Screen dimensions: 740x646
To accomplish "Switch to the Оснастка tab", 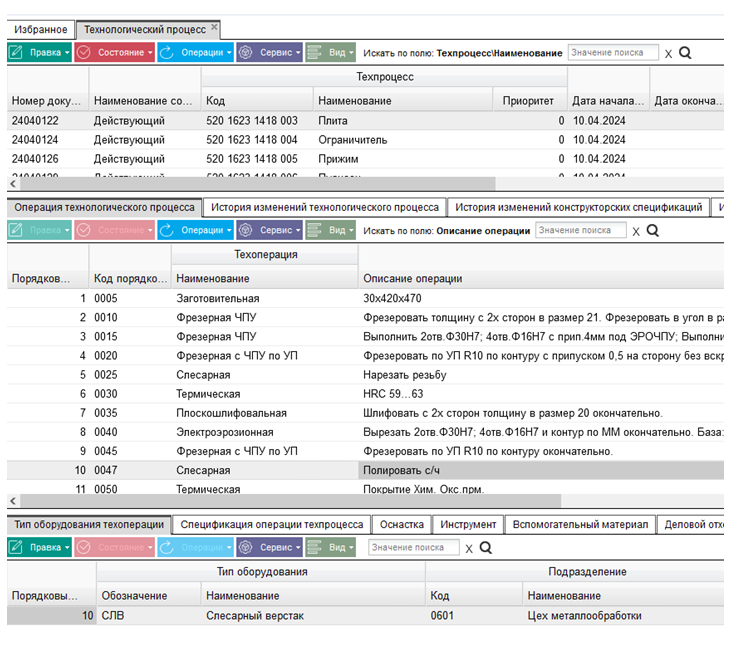I will coord(402,525).
